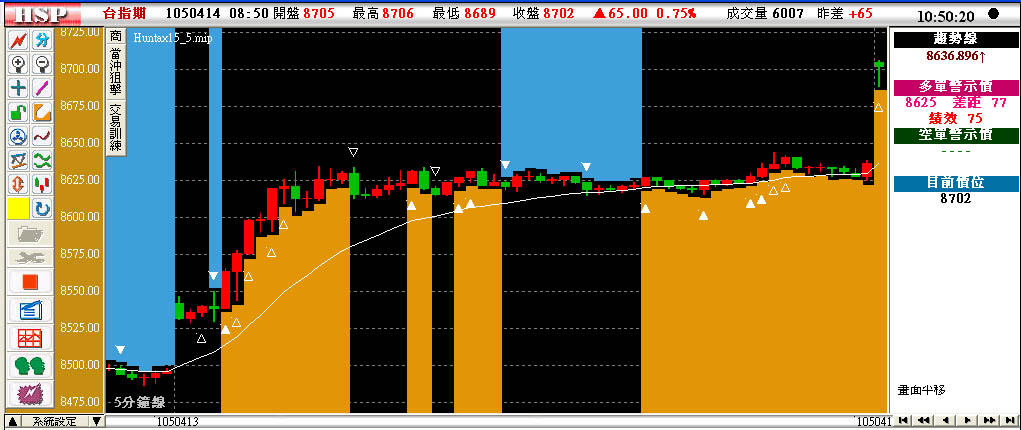Click the 多單警示值 magenta header
This screenshot has width=1021, height=430.
[x=955, y=87]
